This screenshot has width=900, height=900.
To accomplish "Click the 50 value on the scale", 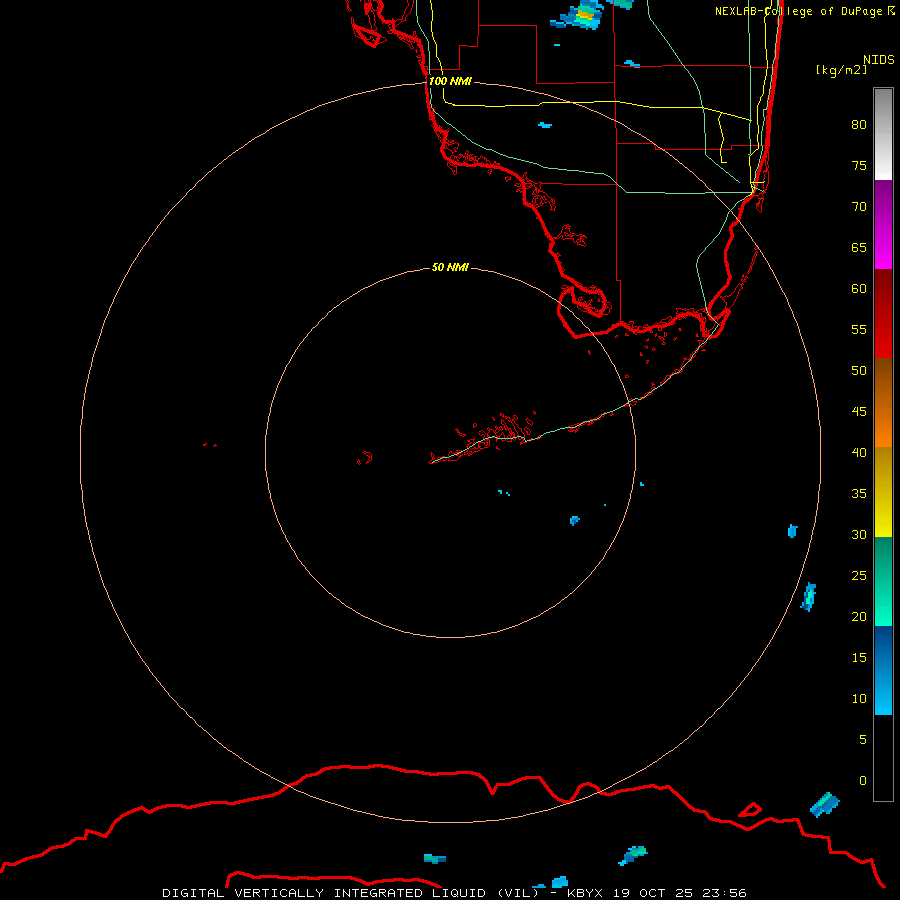I will pyautogui.click(x=859, y=371).
